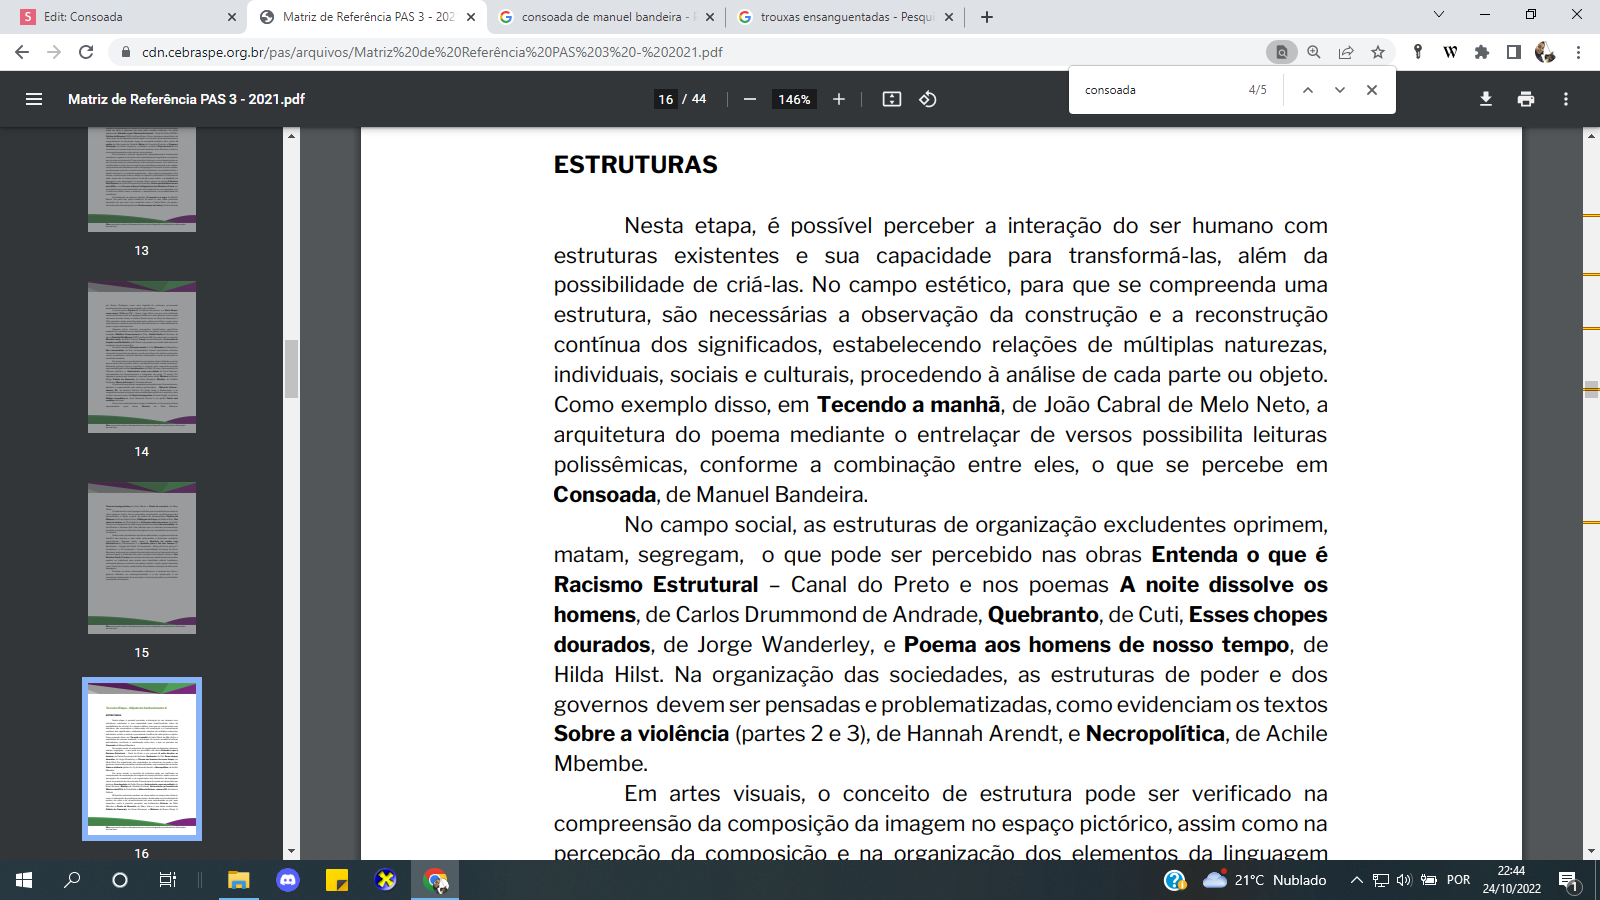Bookmark this tab with the star icon
The image size is (1600, 900).
(1378, 52)
